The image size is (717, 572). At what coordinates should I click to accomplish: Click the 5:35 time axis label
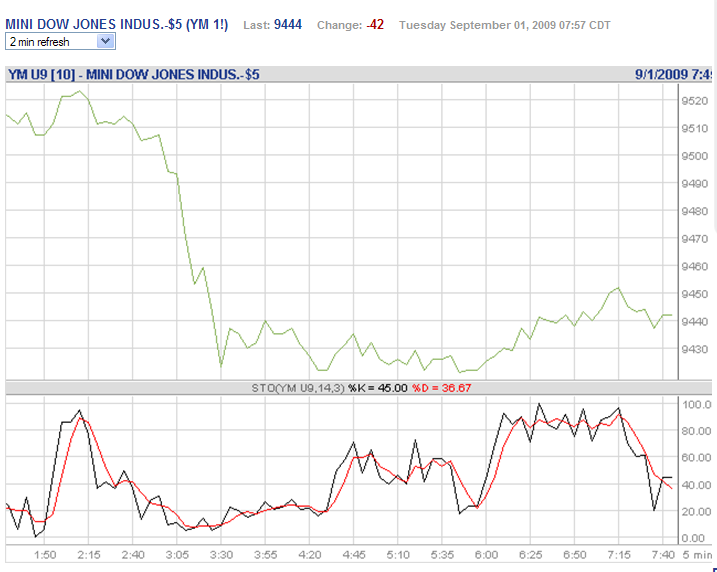pyautogui.click(x=442, y=555)
